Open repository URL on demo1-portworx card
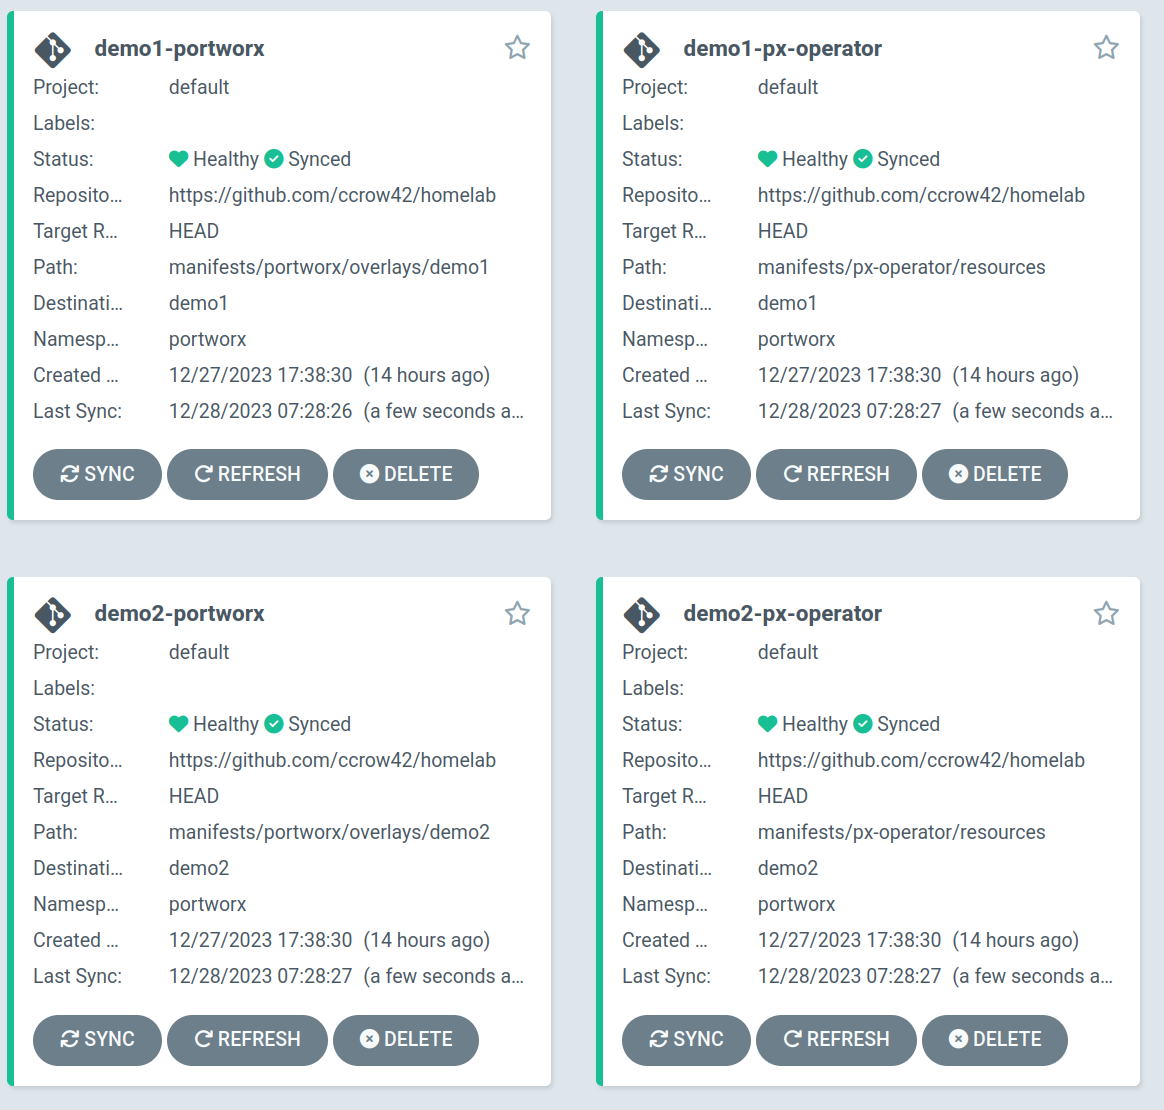The width and height of the screenshot is (1164, 1110). (x=332, y=195)
